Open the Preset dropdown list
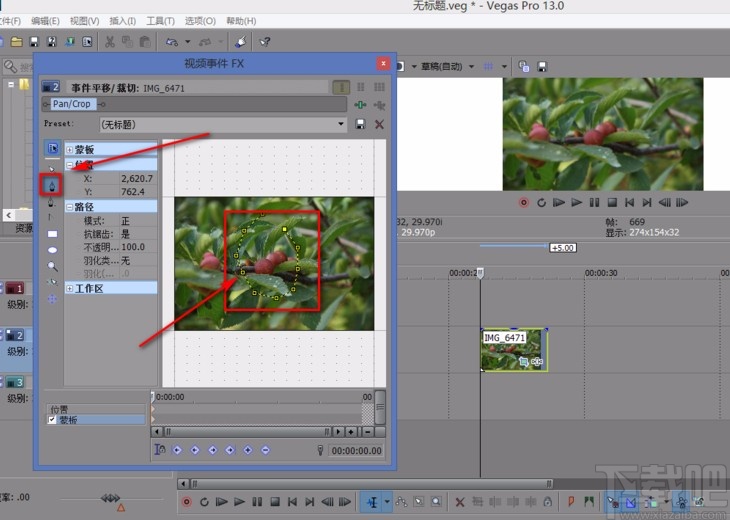The image size is (730, 520). coord(340,124)
